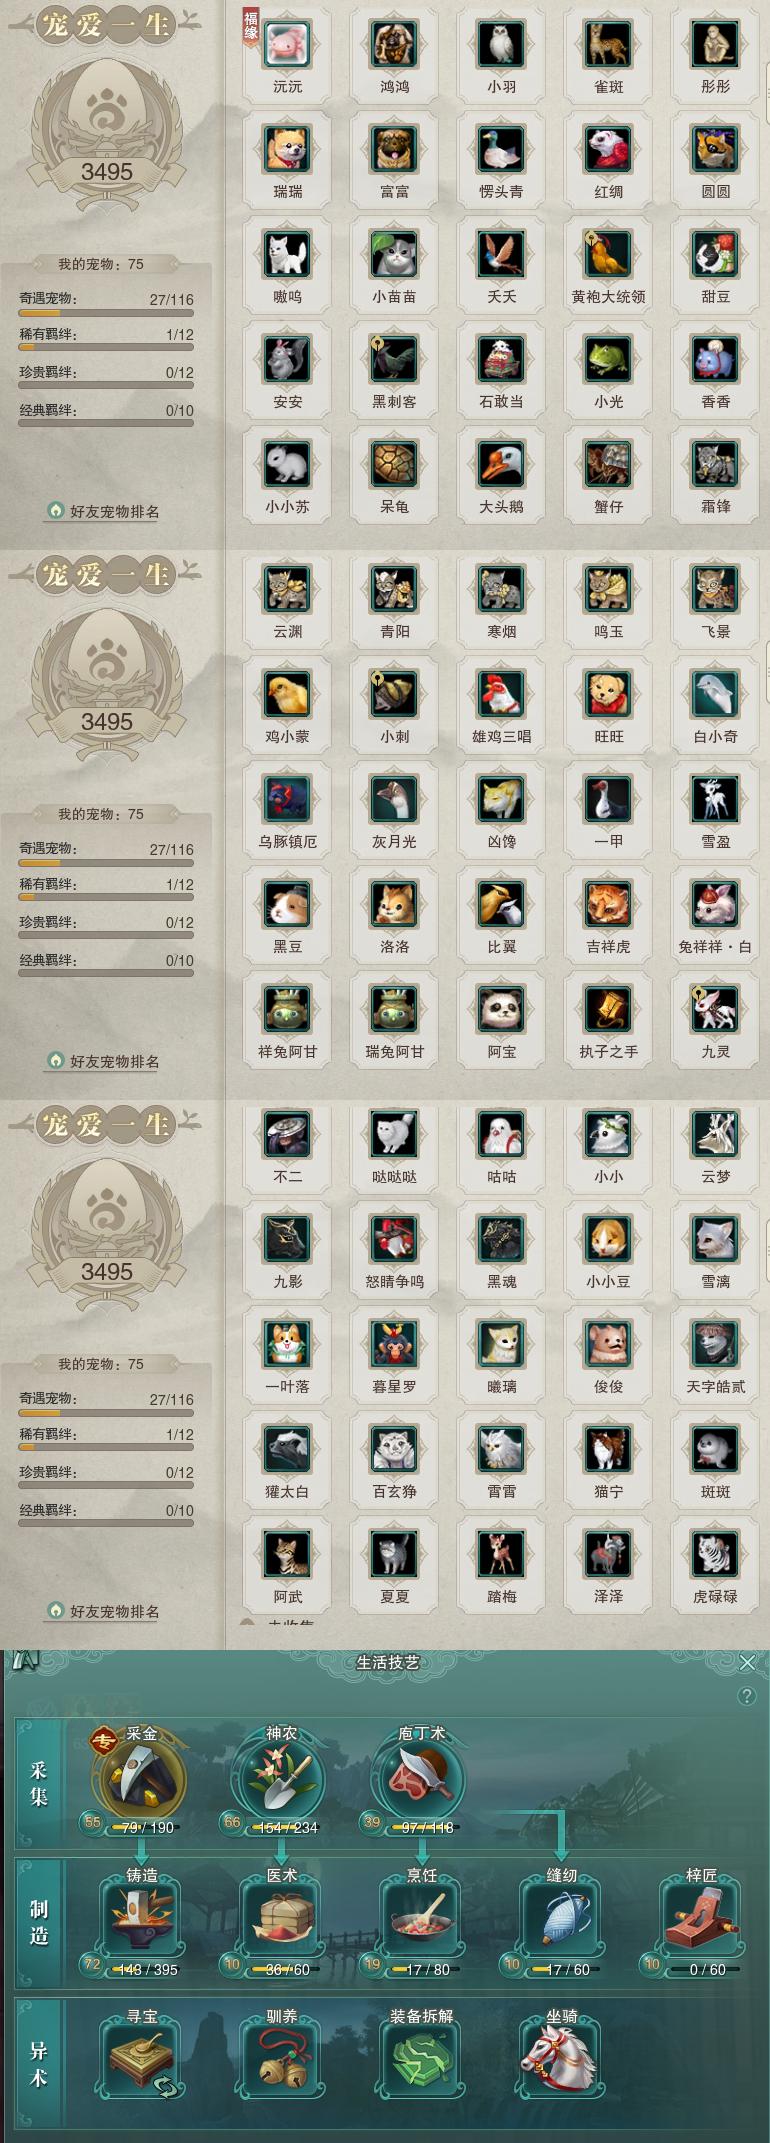Click the 黄袍大统领 rooster pet icon
The image size is (770, 2143).
point(608,255)
